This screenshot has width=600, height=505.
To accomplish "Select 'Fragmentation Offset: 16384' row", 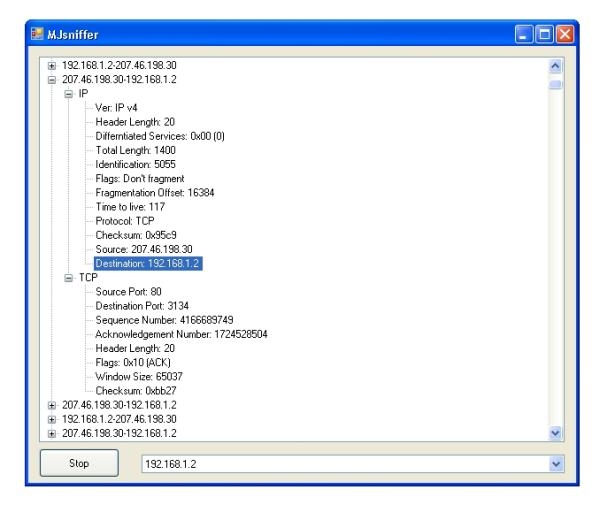I will coord(155,193).
